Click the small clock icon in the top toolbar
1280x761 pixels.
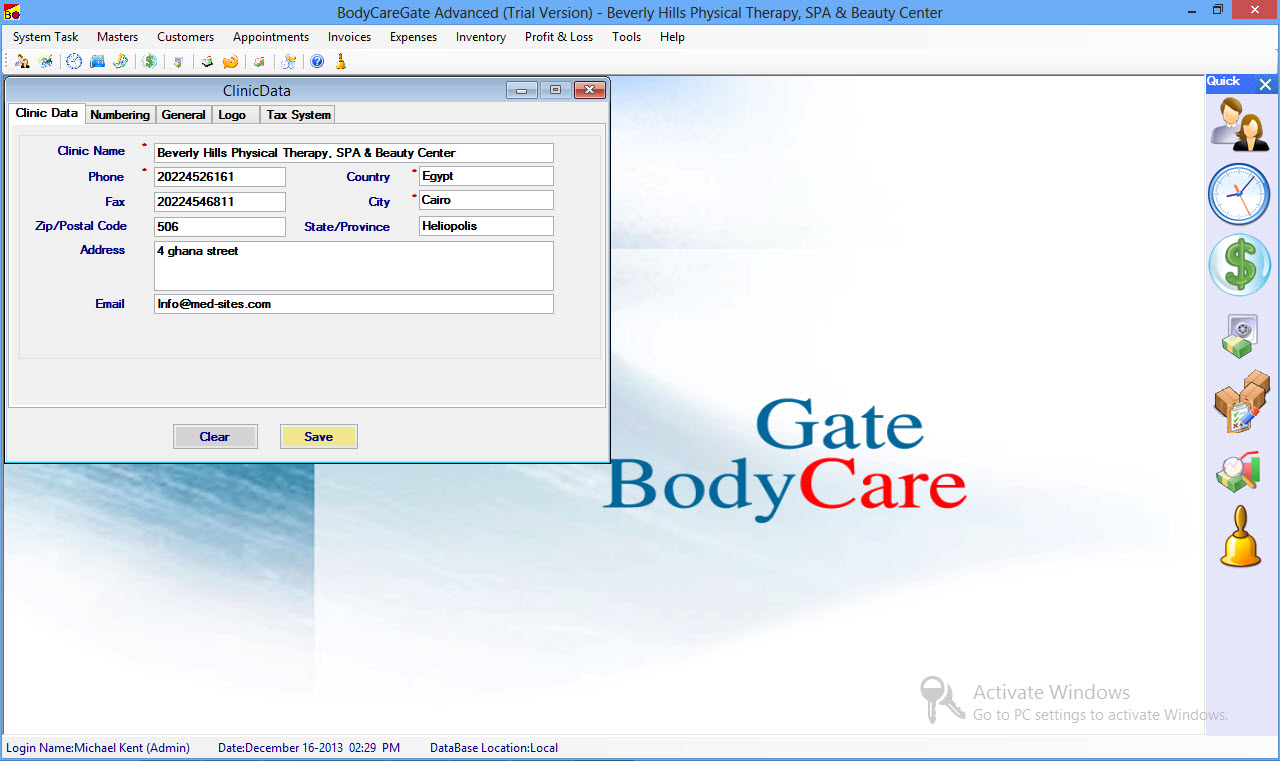click(74, 62)
